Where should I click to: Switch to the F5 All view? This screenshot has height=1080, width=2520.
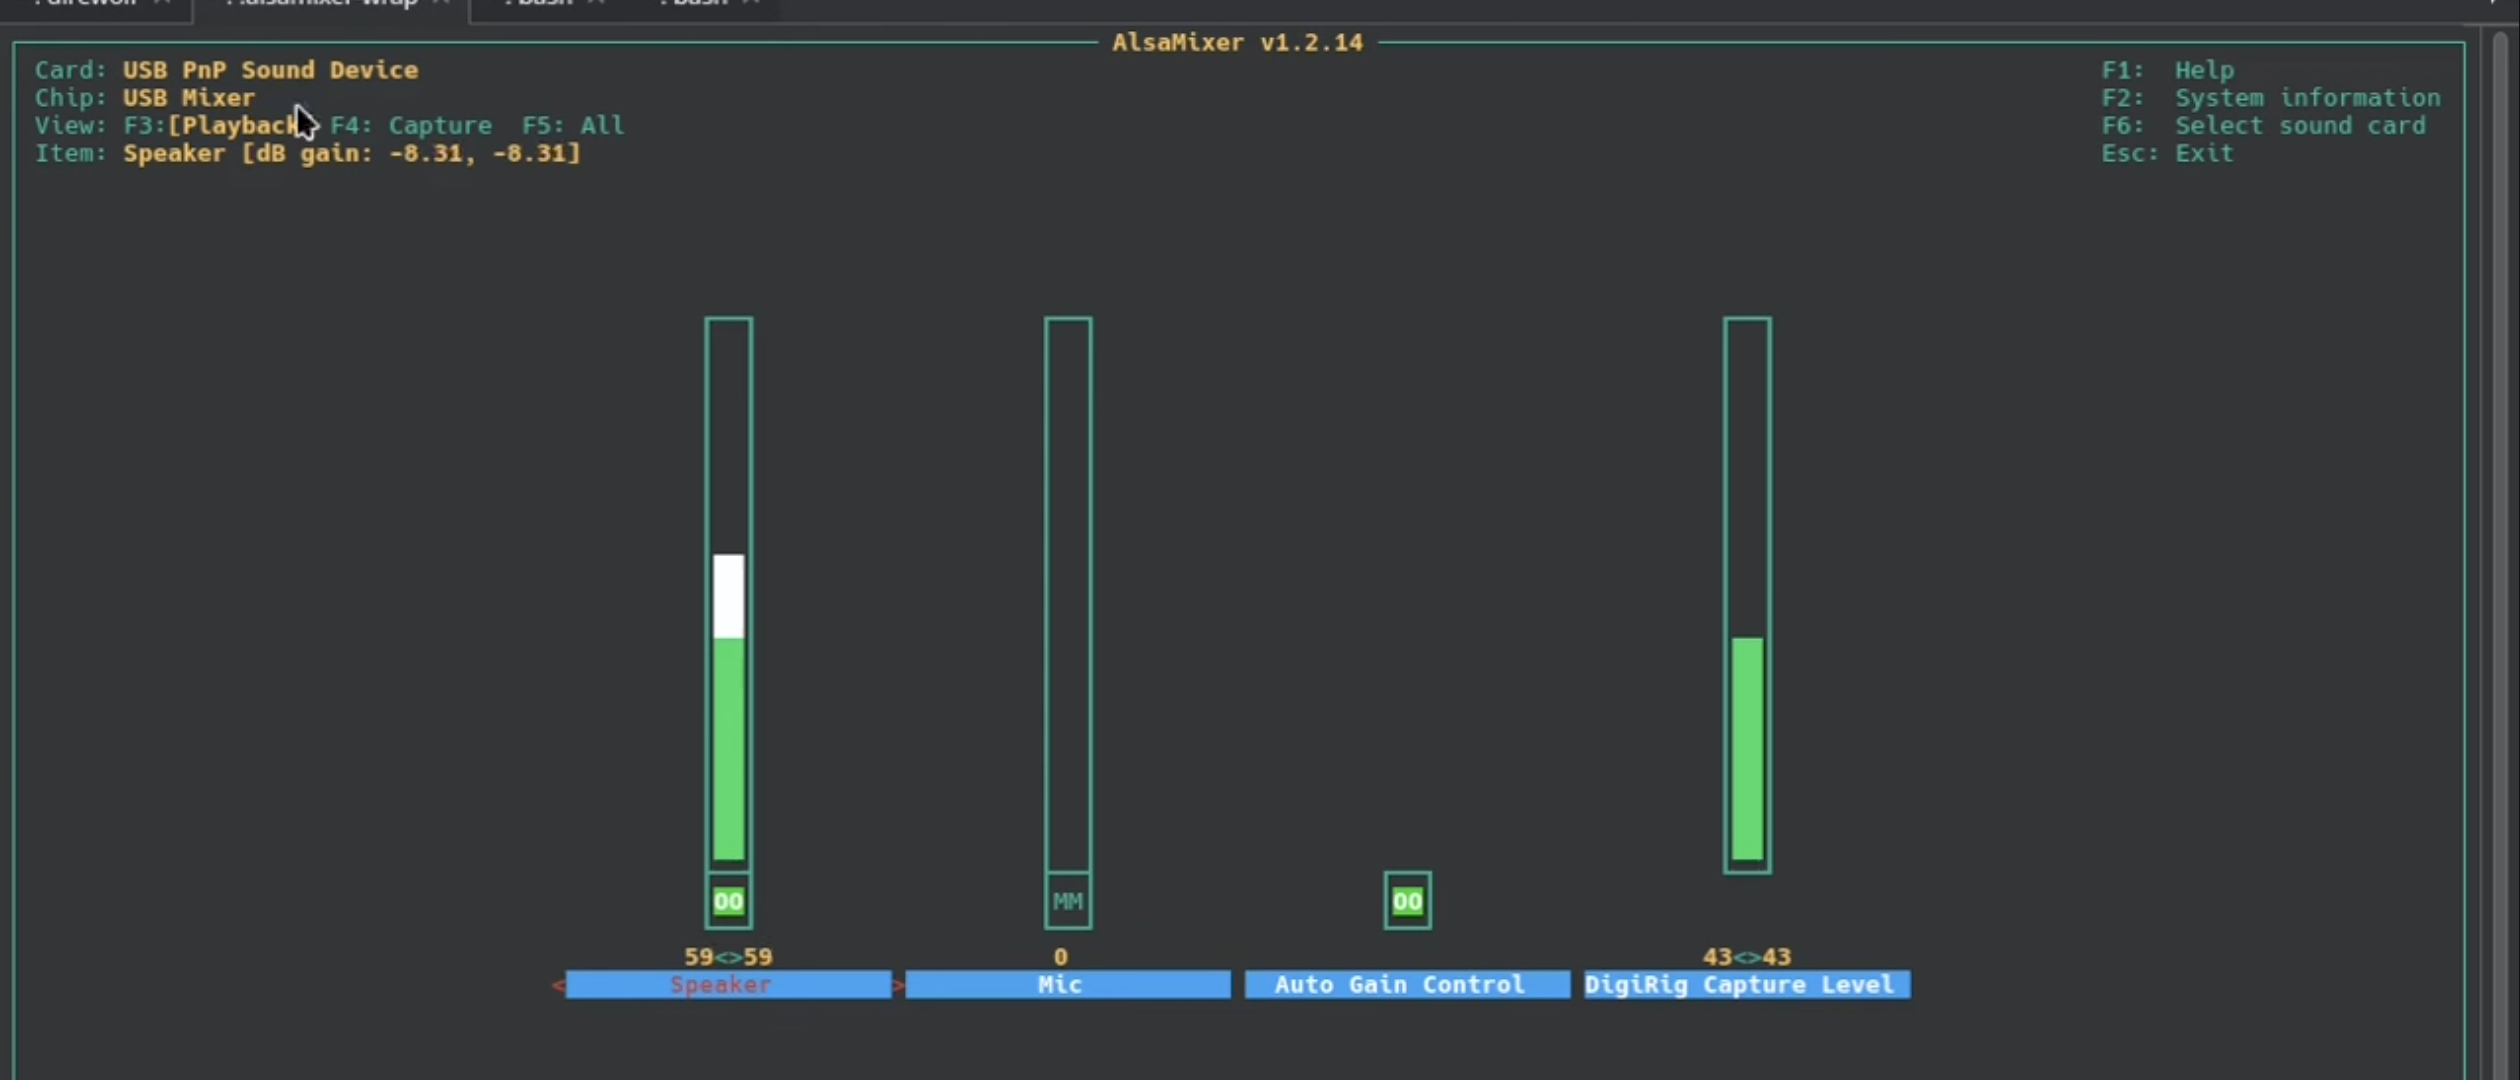[x=573, y=126]
